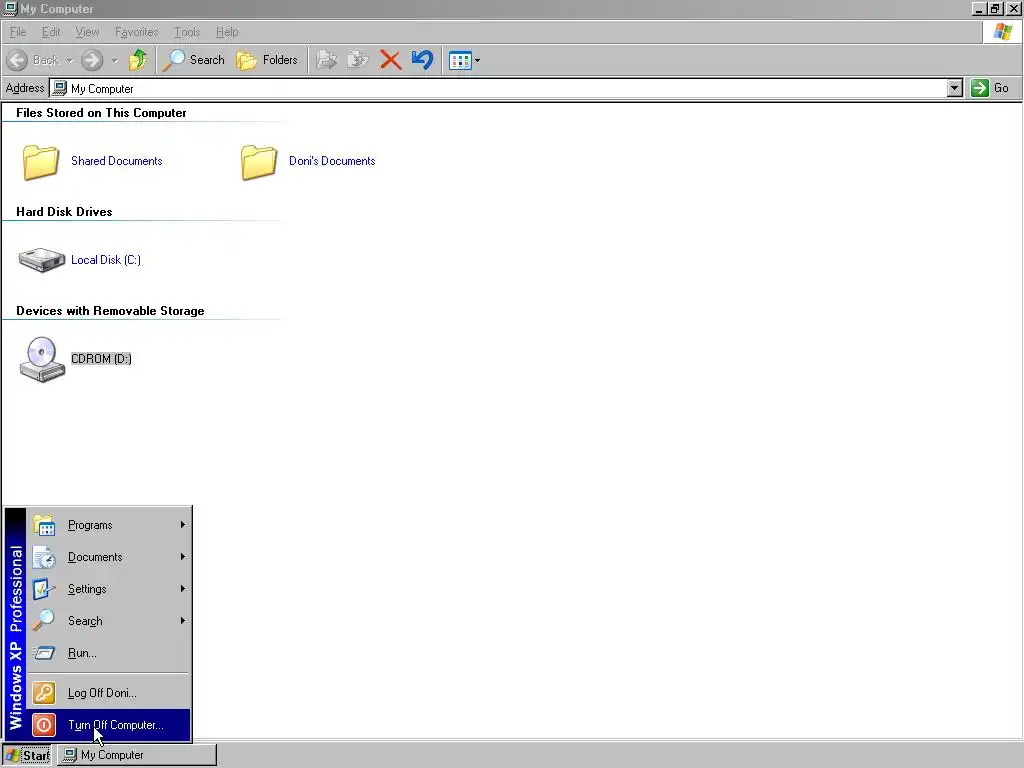Open Search in the Start menu

click(x=109, y=621)
